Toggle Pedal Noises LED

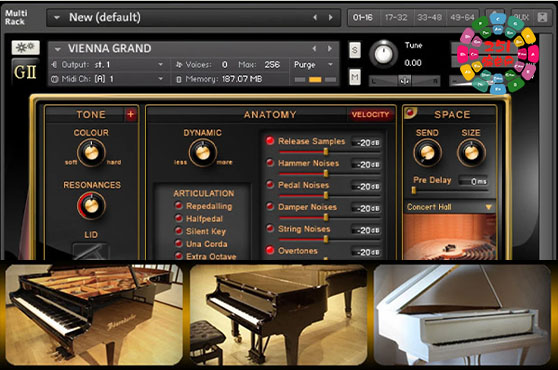point(270,184)
